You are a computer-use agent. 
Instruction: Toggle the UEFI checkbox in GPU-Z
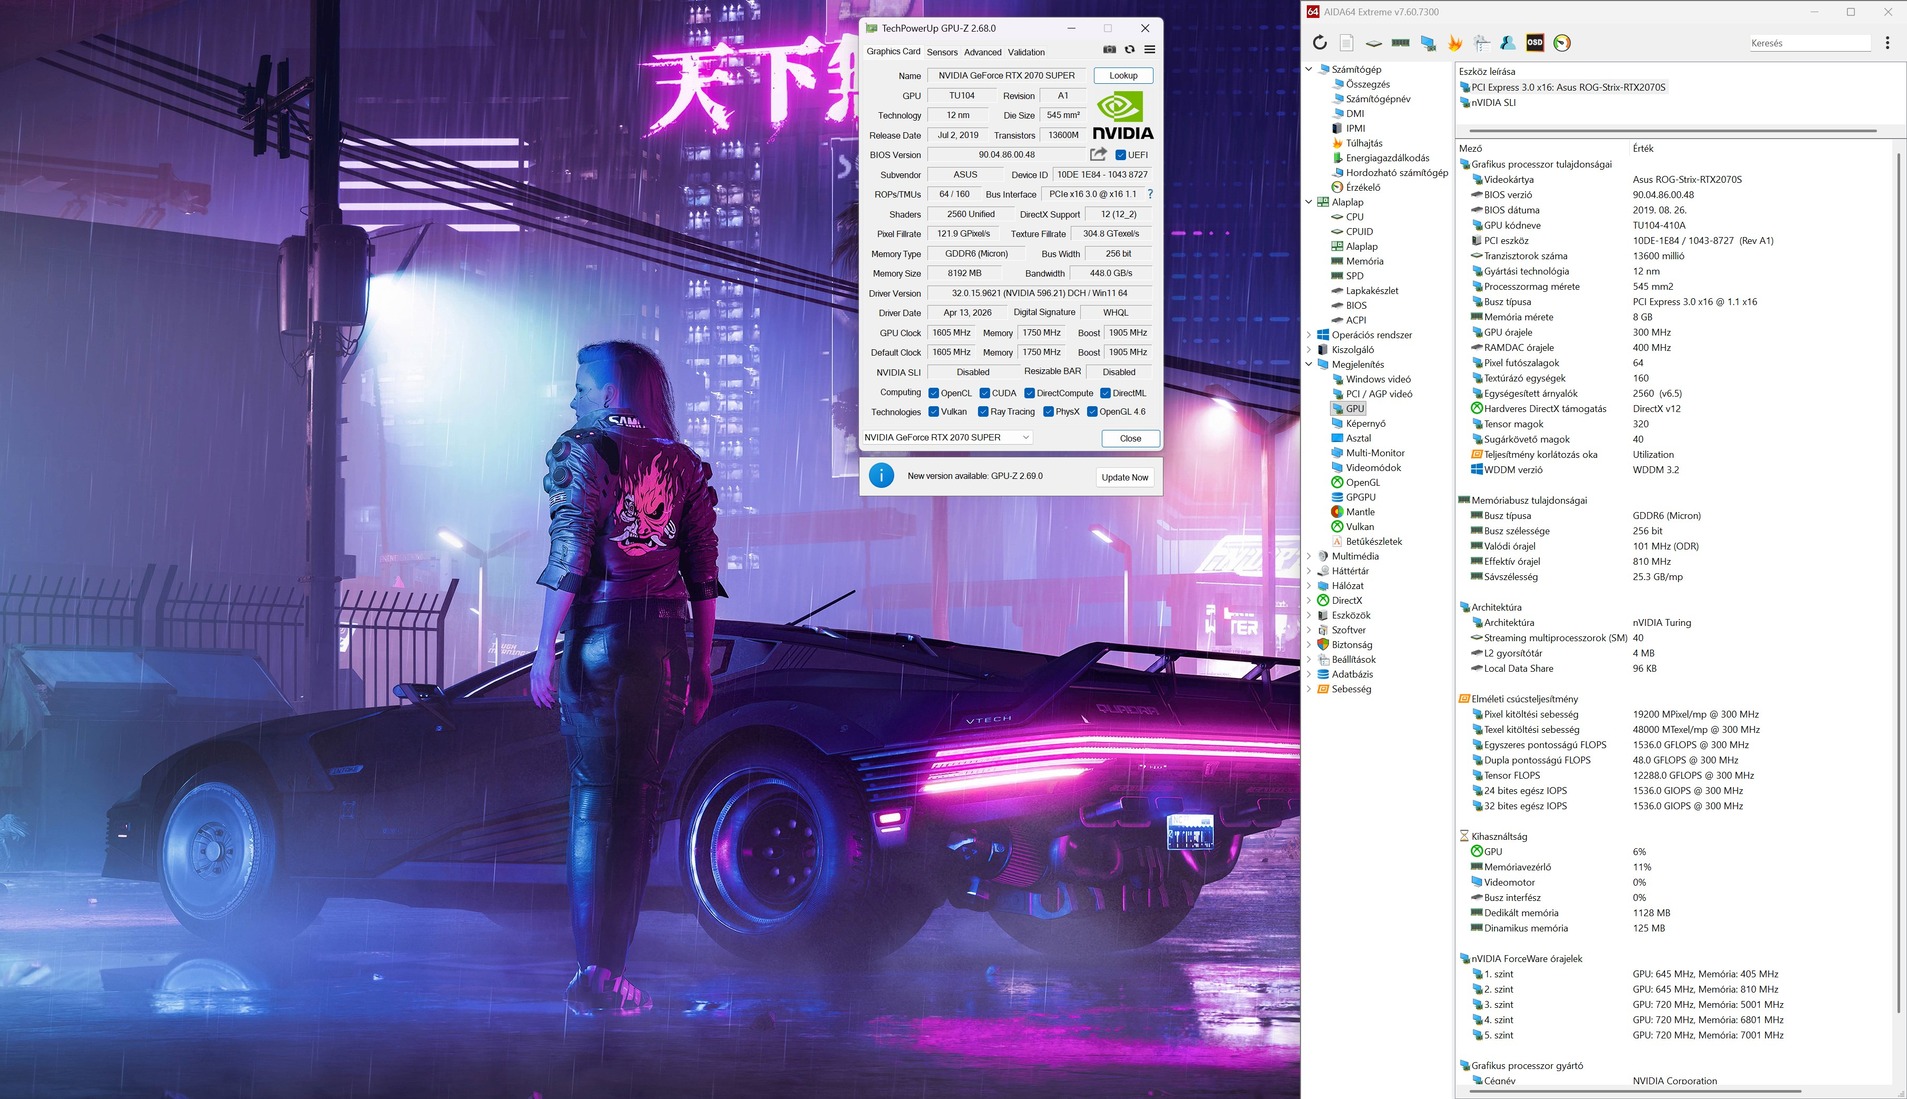1121,155
